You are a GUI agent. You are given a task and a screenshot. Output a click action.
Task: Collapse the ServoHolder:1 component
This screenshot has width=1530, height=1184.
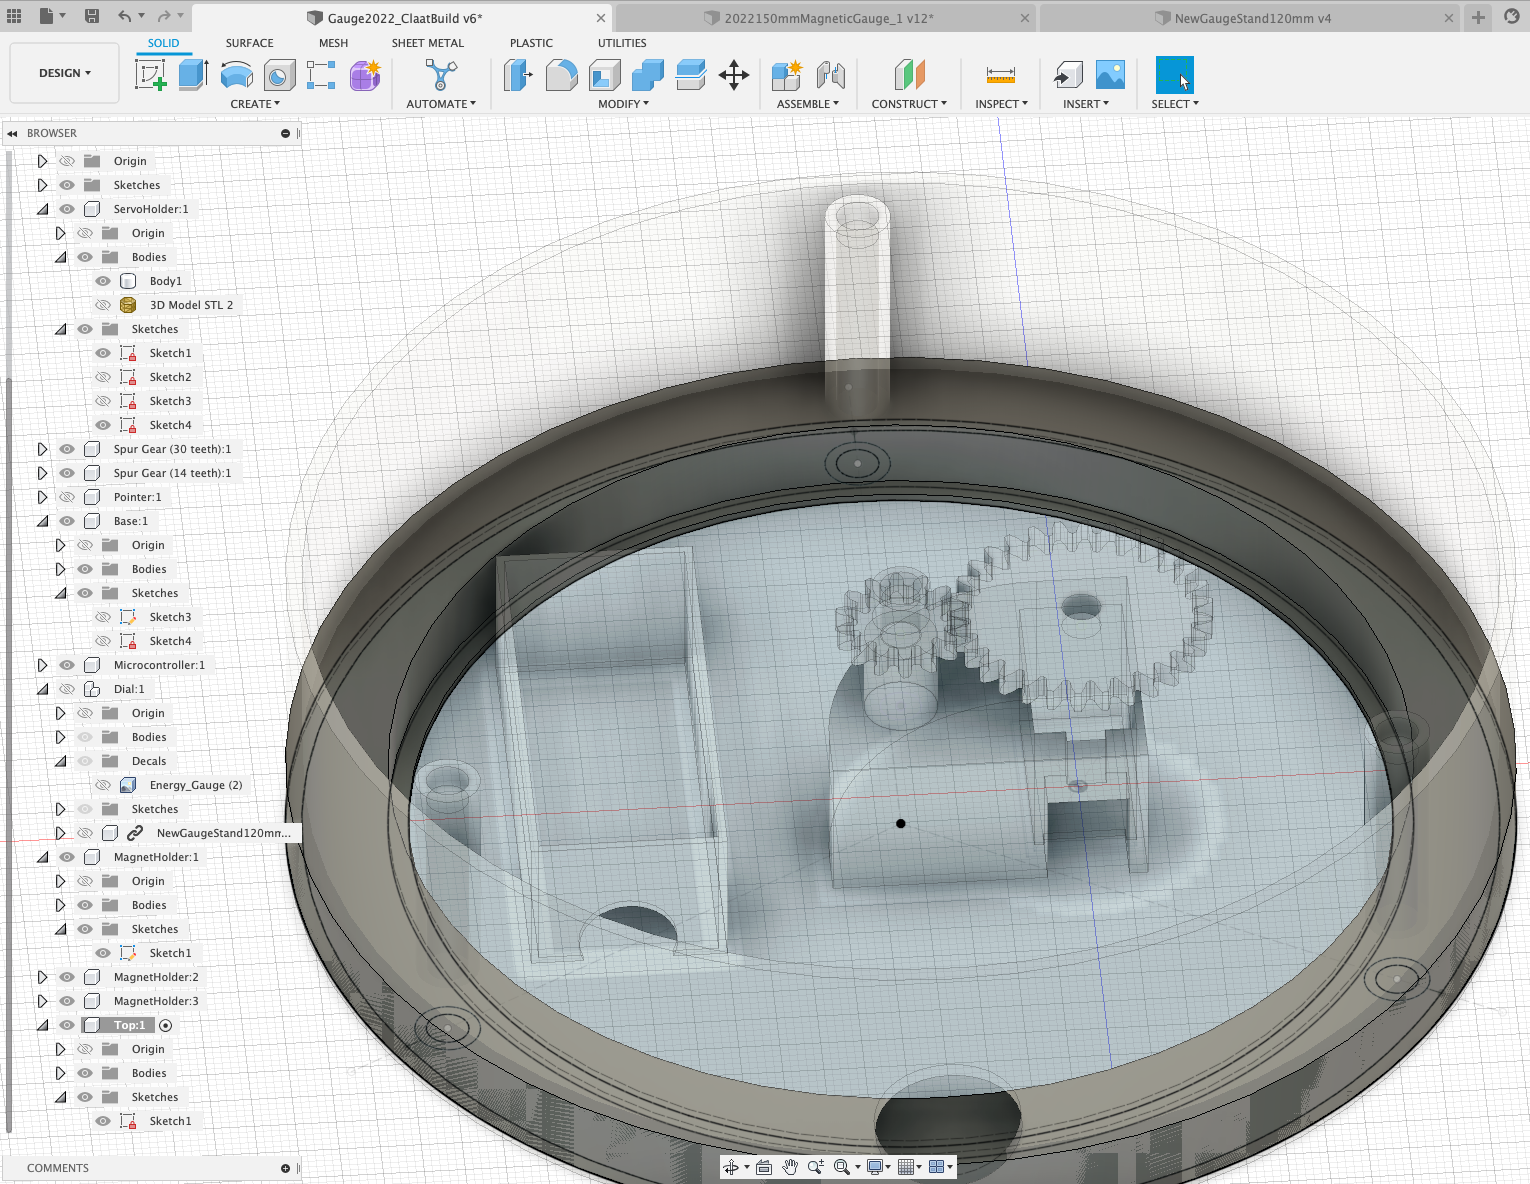click(42, 209)
